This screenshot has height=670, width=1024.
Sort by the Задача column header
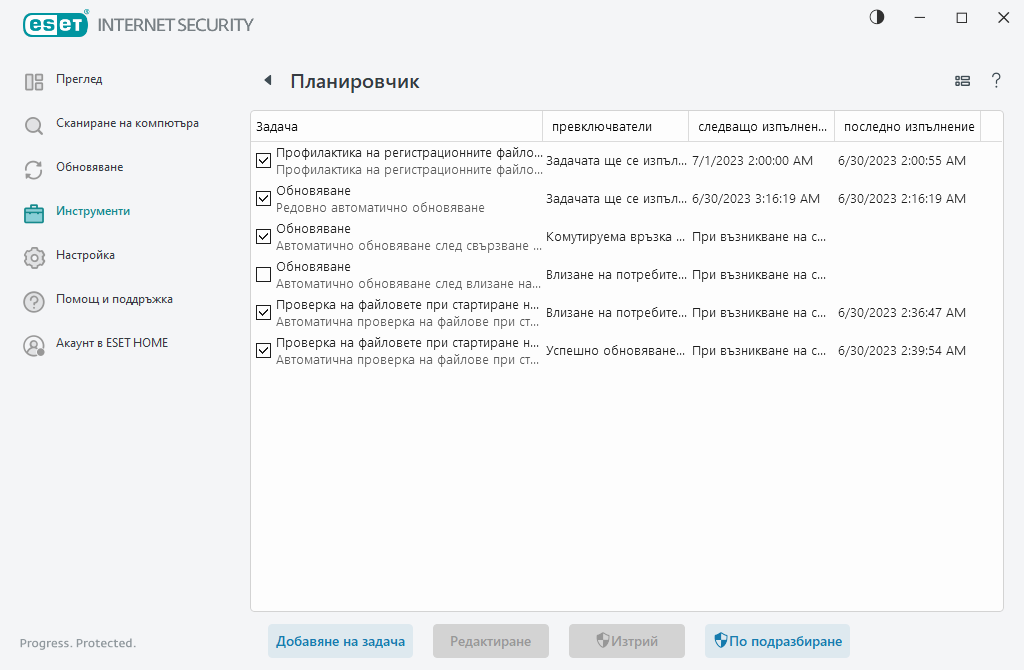(396, 127)
